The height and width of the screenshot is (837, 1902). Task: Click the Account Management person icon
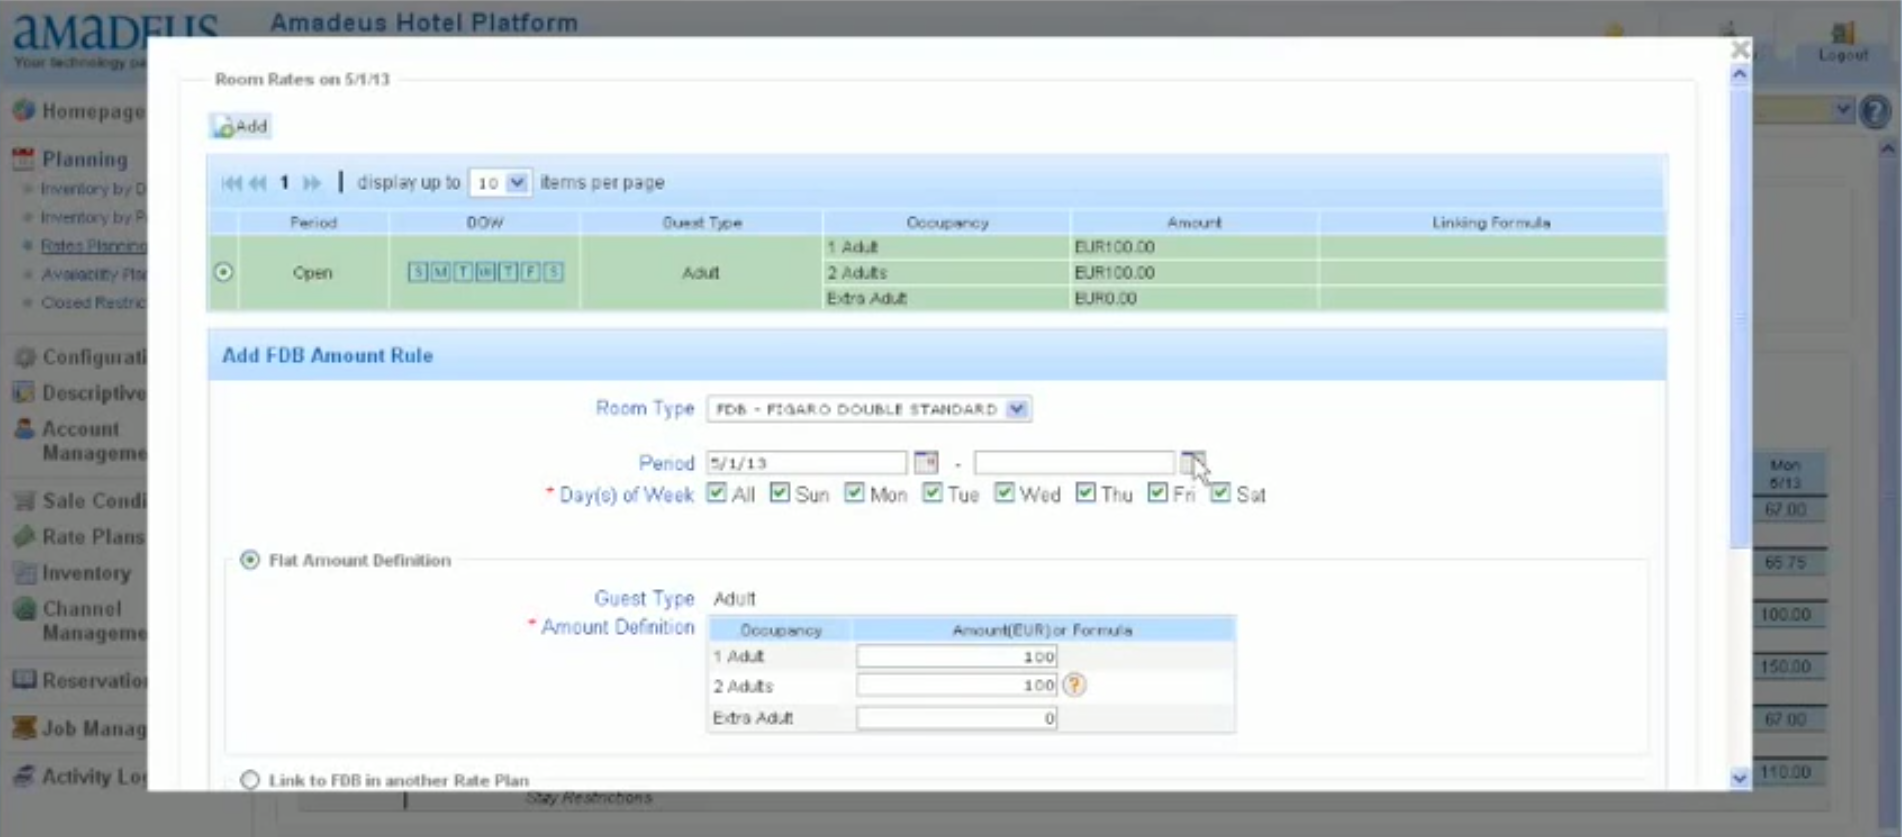coord(25,429)
